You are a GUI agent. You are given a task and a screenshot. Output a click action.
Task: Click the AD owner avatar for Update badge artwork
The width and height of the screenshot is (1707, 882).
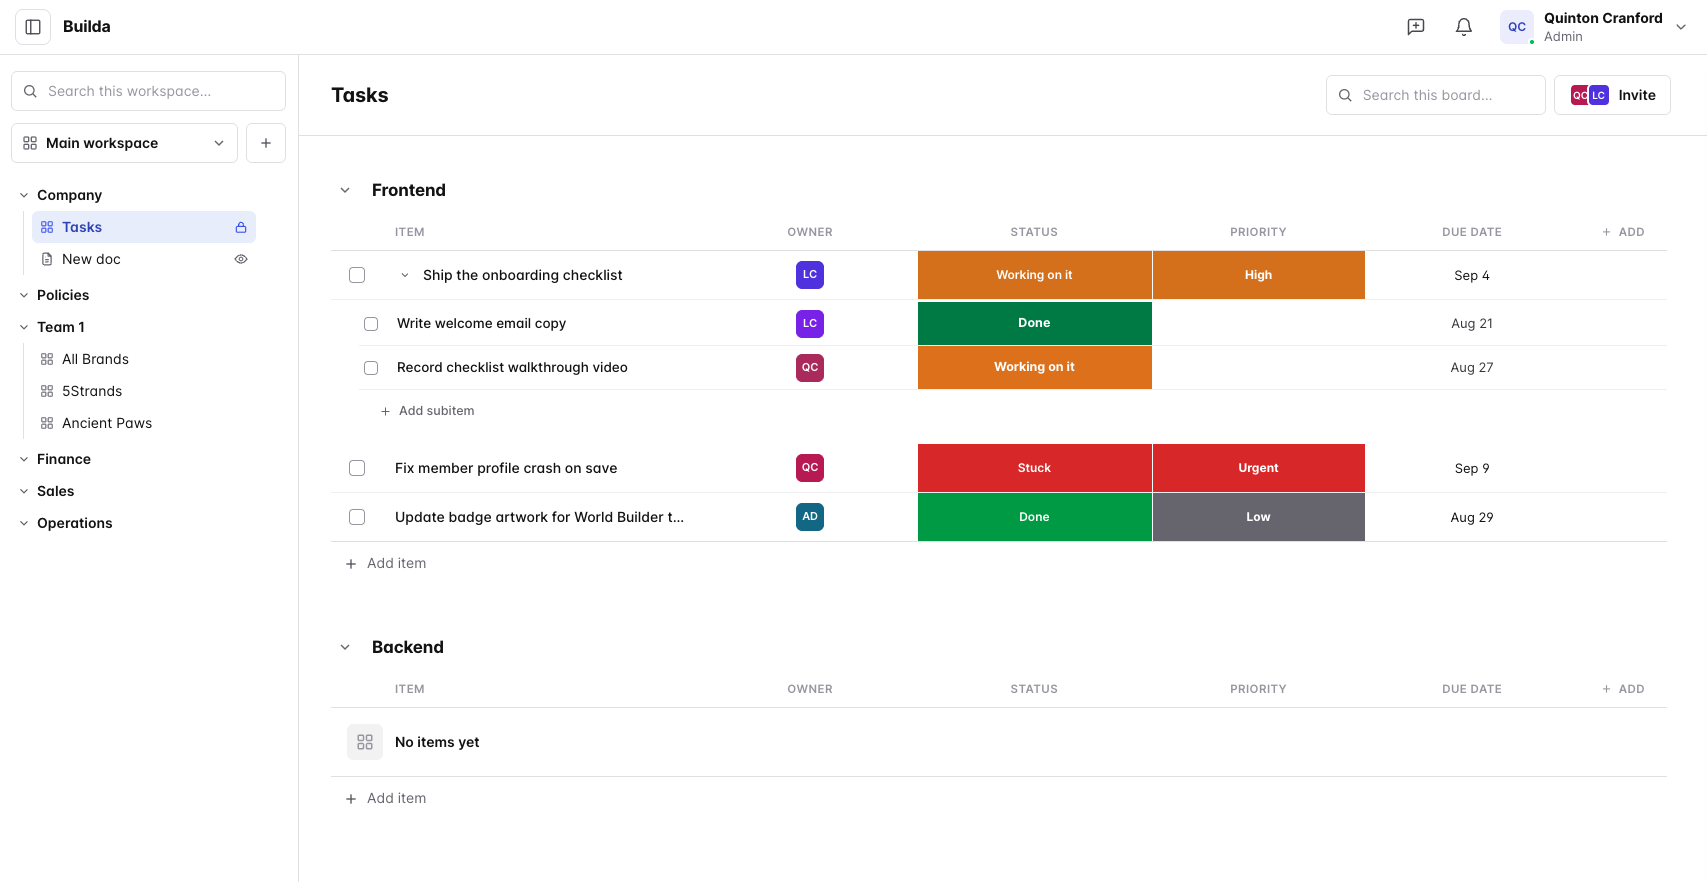tap(810, 517)
